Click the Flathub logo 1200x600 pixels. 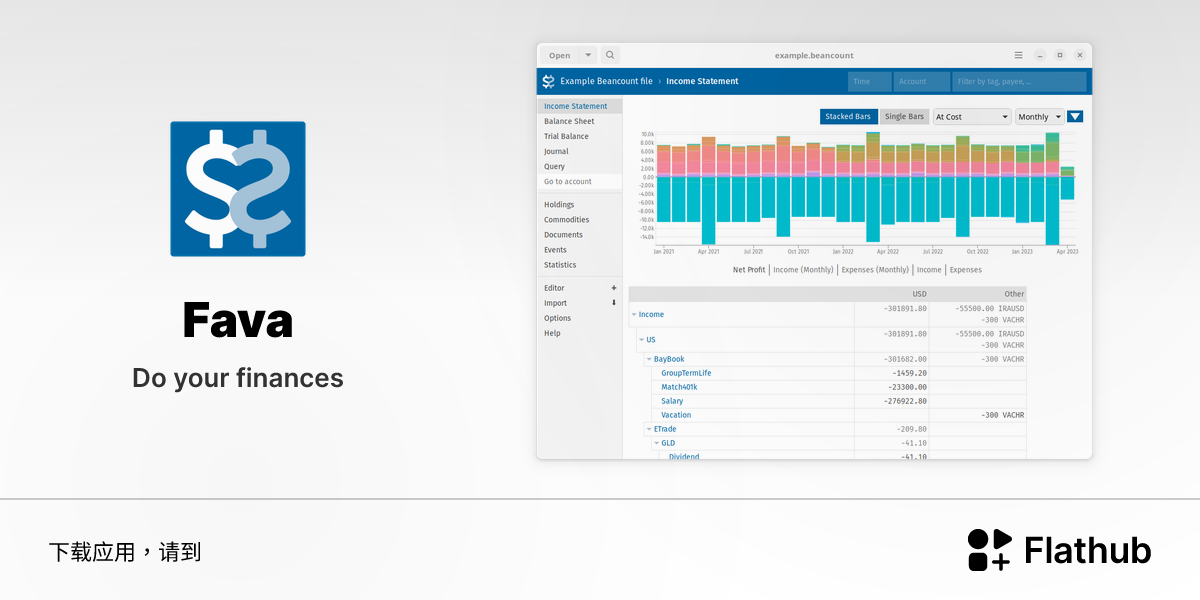pos(1059,550)
